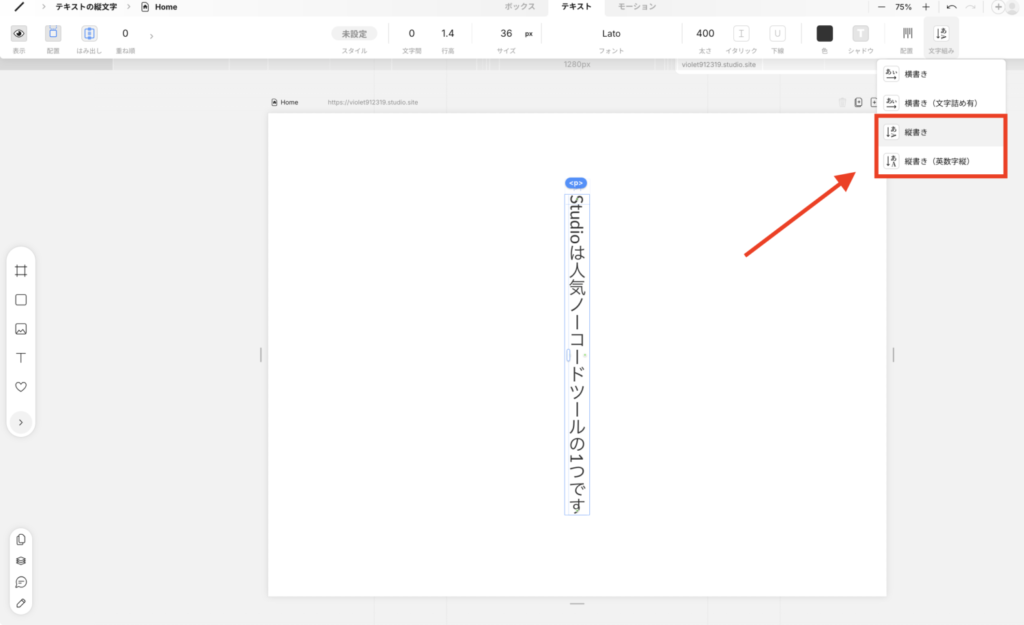Choose 縦書き vertical writing option
Viewport: 1024px width, 625px height.
[940, 132]
